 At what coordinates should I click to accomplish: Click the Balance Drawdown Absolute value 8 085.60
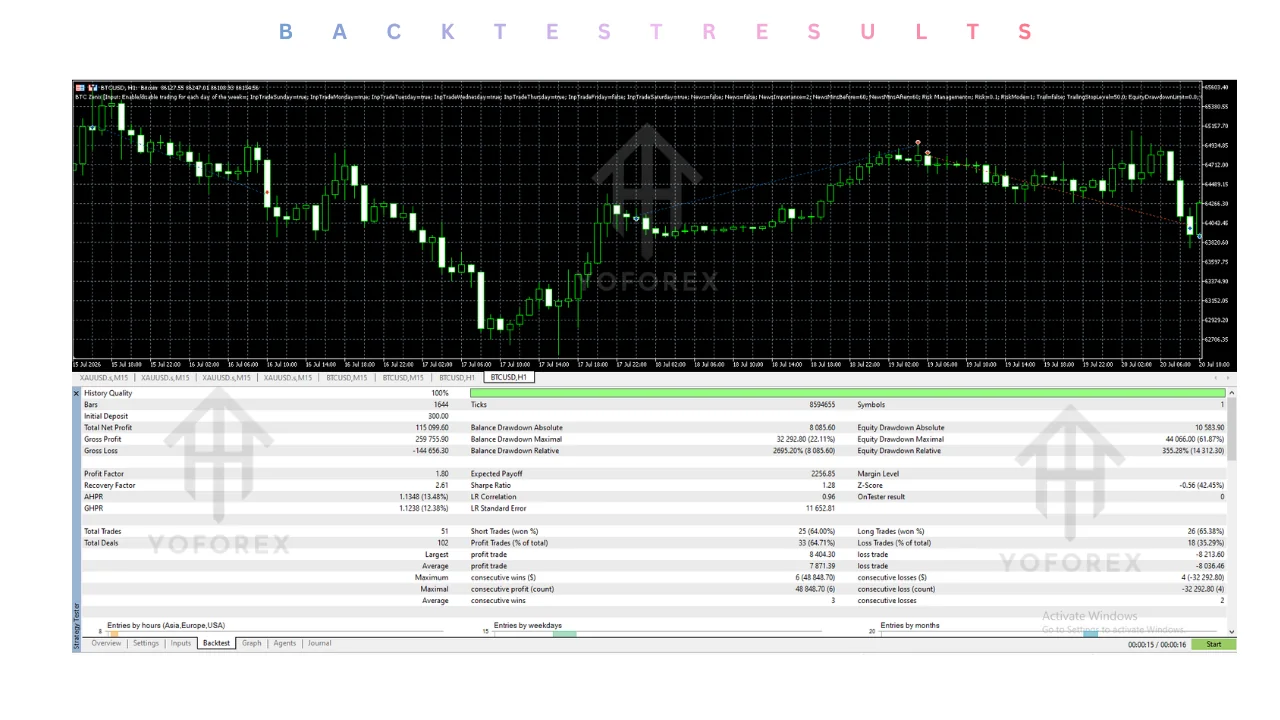[821, 428]
